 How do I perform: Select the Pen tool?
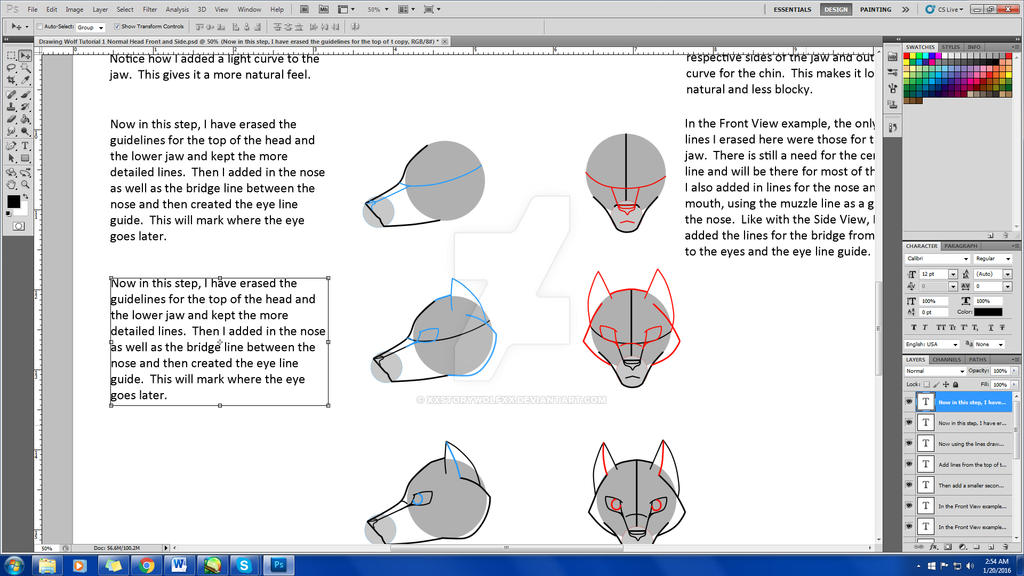pos(11,146)
